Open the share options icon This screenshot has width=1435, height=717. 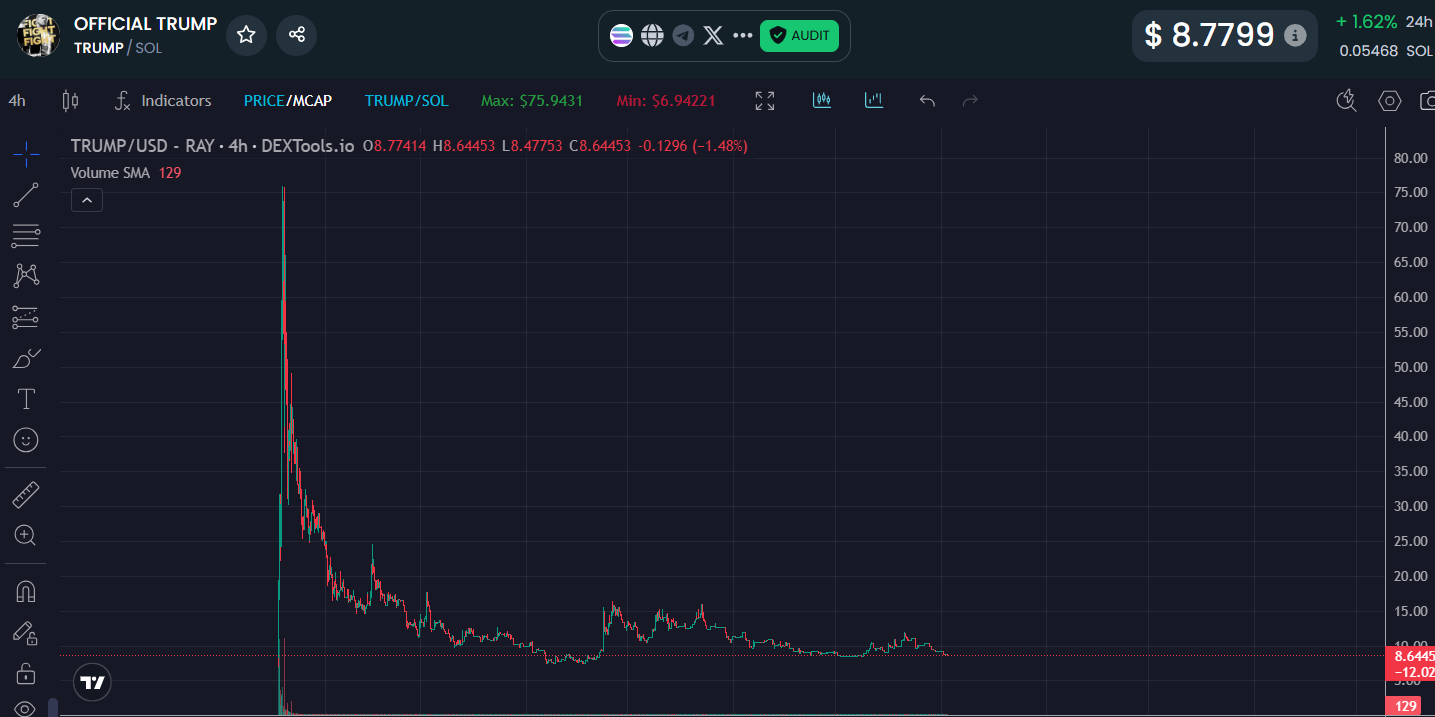[x=297, y=35]
